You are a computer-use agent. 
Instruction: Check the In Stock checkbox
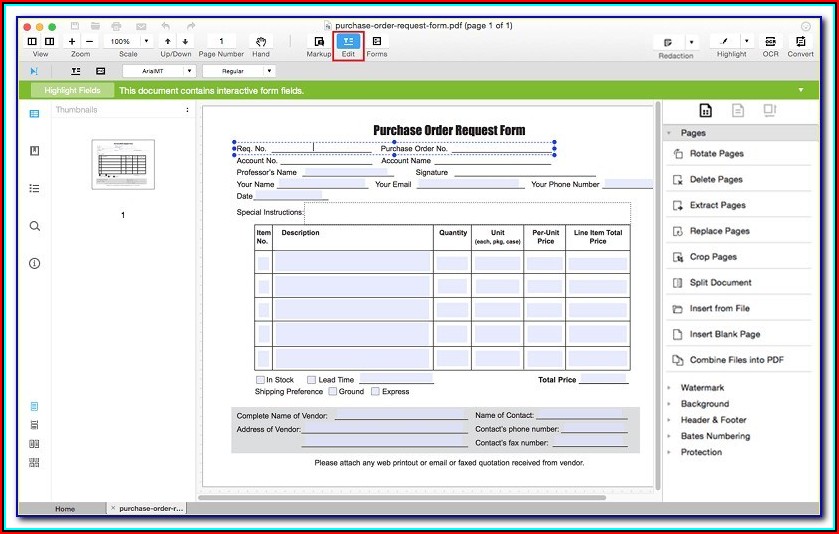[260, 380]
